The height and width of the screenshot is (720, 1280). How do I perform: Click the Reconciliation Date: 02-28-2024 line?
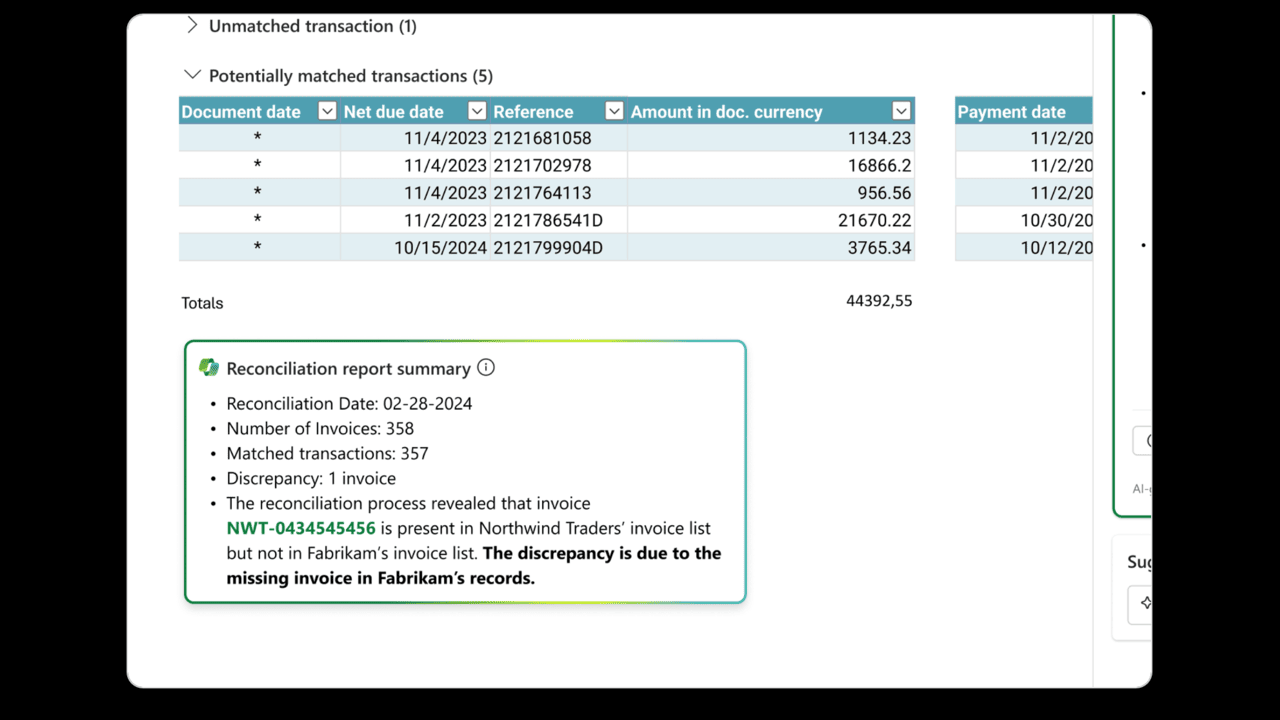point(349,404)
